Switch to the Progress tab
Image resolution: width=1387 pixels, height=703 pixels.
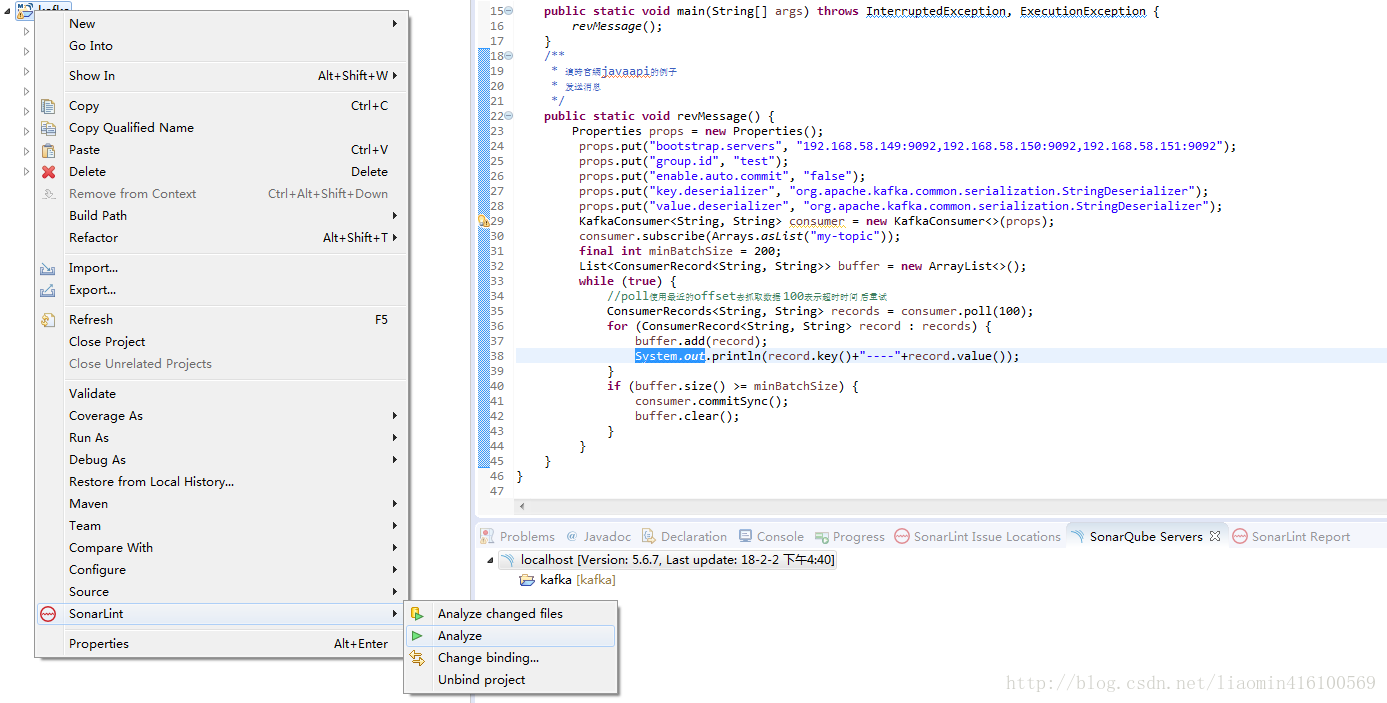pyautogui.click(x=850, y=536)
